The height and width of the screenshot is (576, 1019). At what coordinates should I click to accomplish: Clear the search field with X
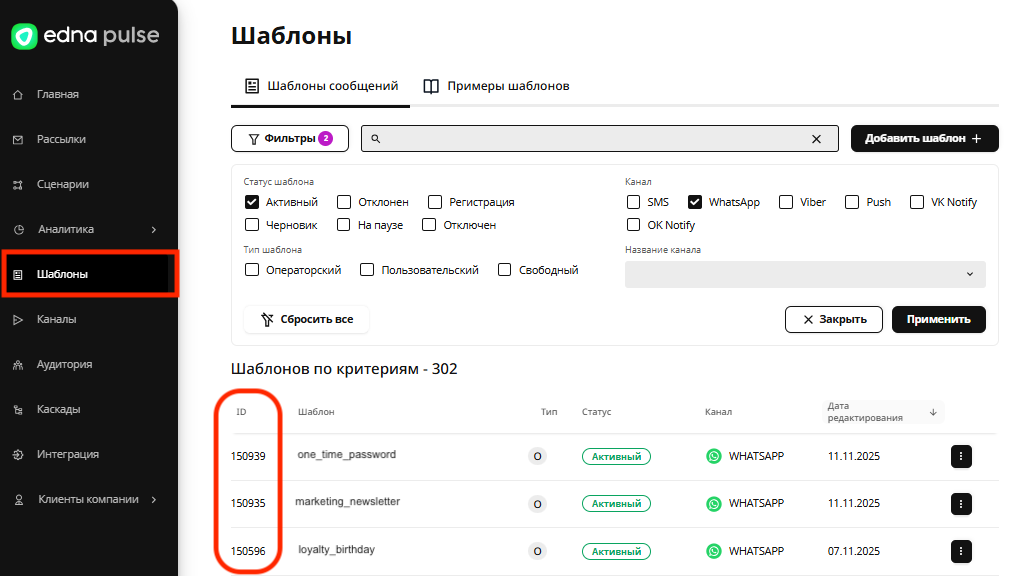coord(816,139)
